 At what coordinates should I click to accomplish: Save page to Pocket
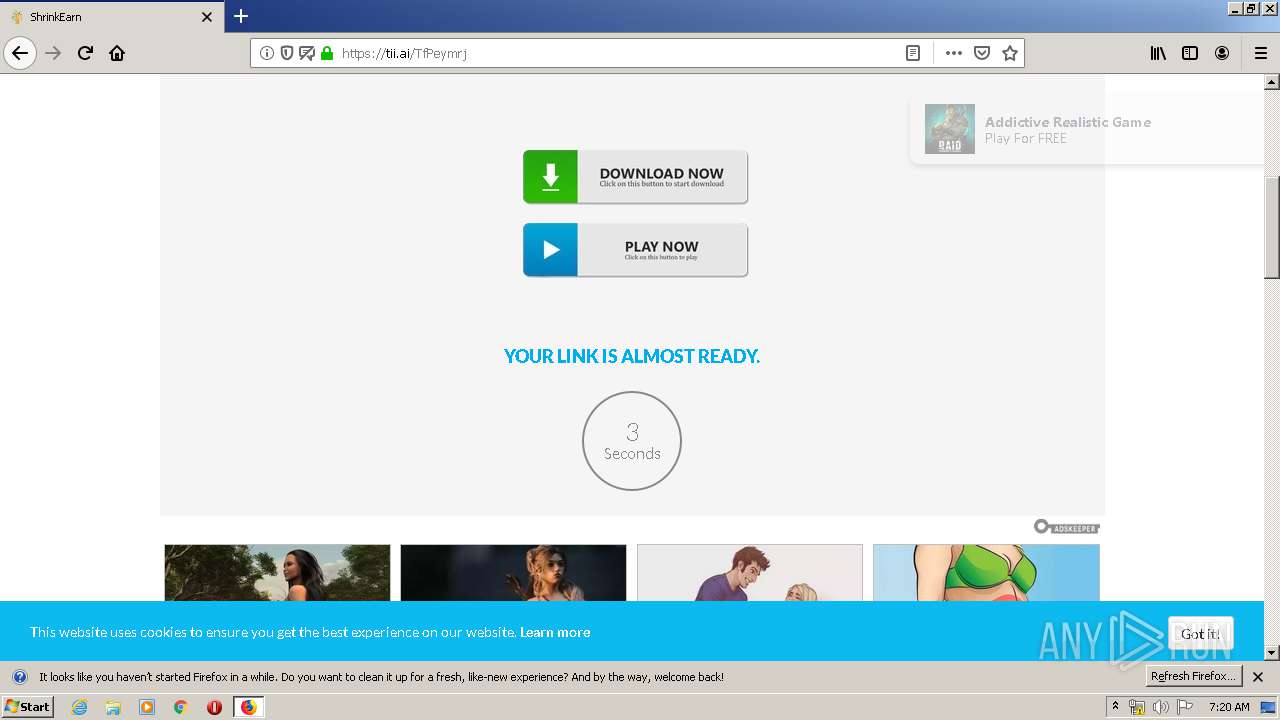click(982, 53)
